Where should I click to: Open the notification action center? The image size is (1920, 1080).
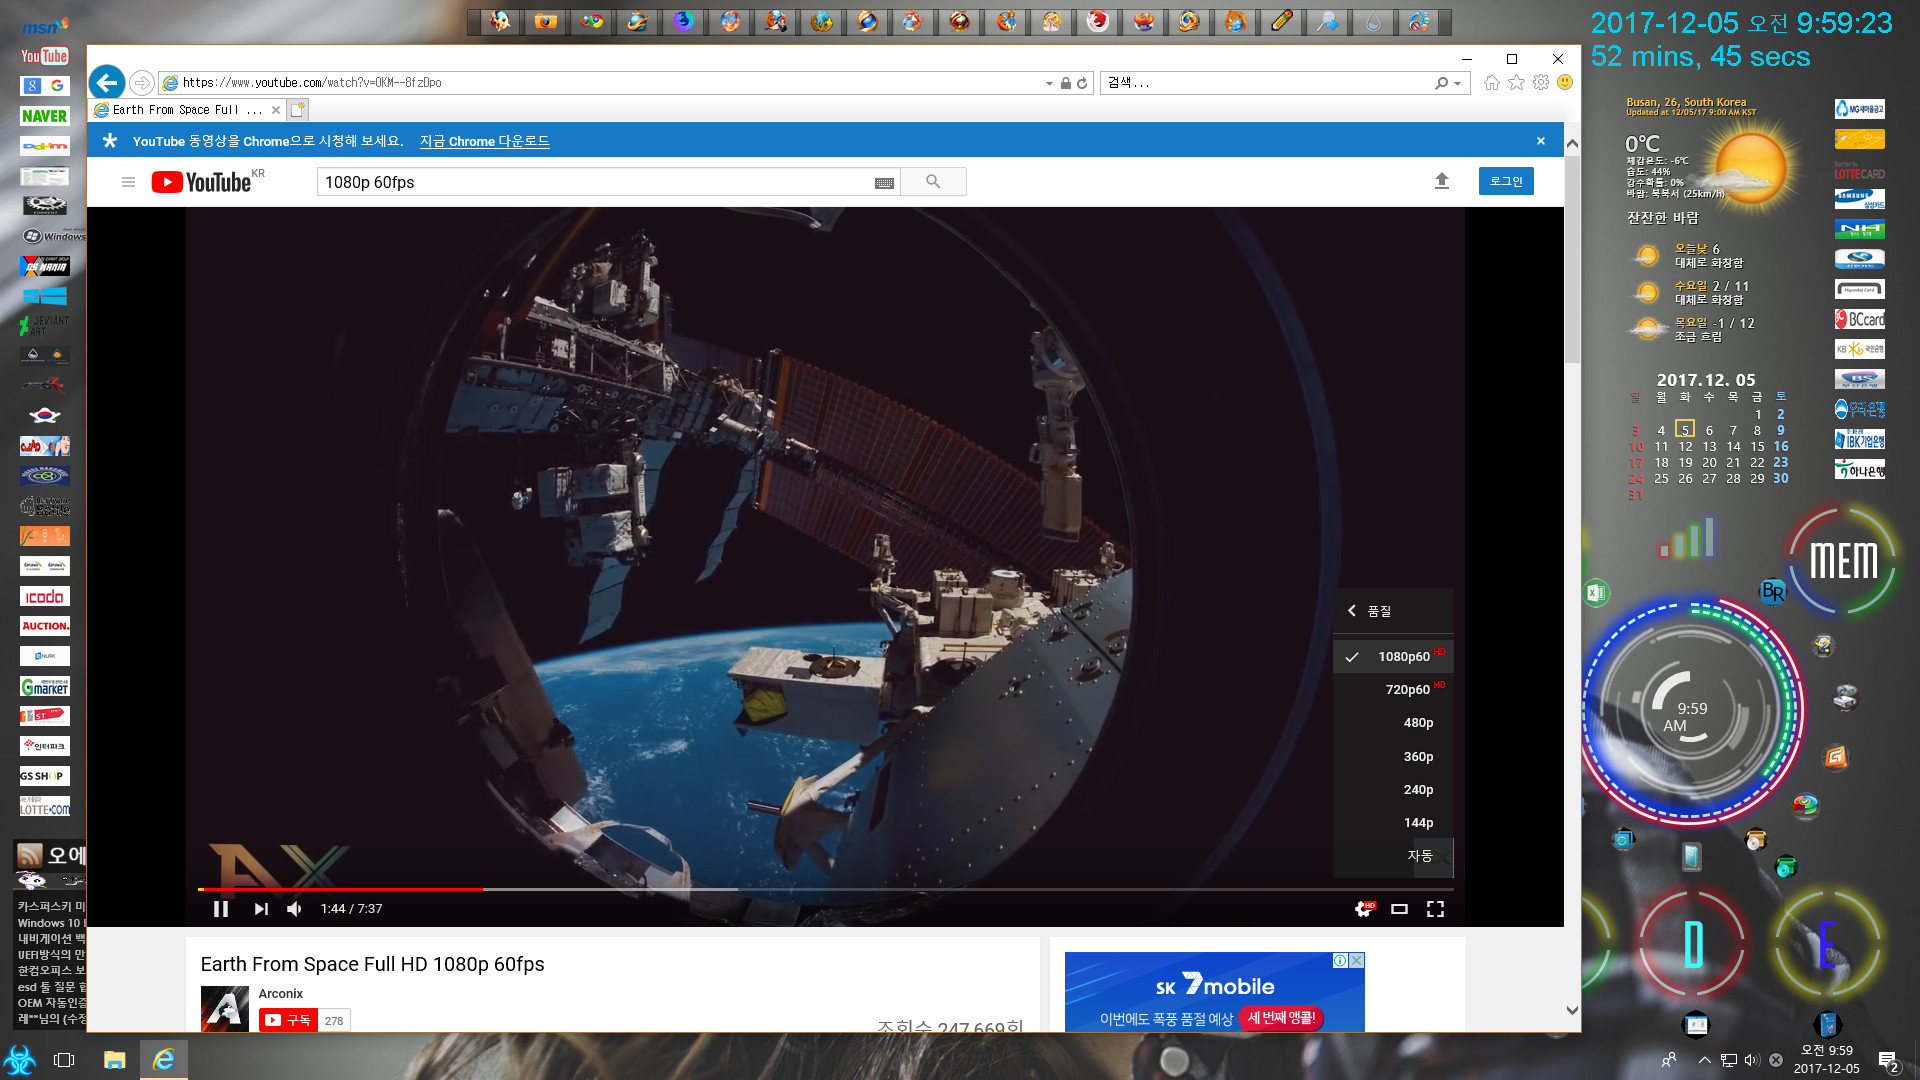[1888, 1060]
